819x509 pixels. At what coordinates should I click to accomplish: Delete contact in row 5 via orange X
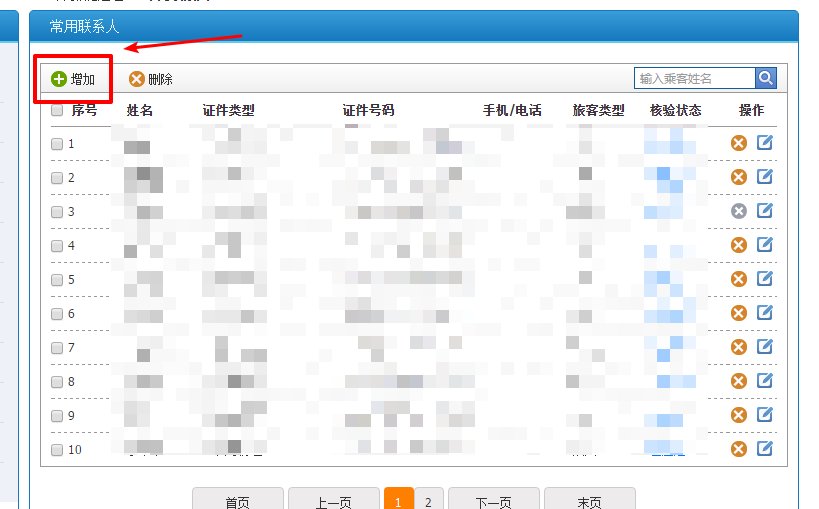(739, 279)
